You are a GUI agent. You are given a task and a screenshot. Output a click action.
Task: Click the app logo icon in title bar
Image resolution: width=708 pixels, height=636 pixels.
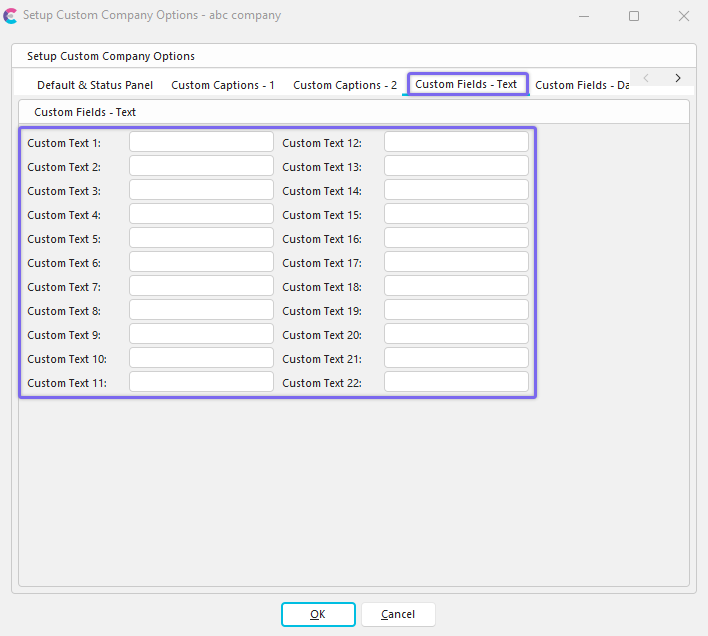pyautogui.click(x=11, y=16)
